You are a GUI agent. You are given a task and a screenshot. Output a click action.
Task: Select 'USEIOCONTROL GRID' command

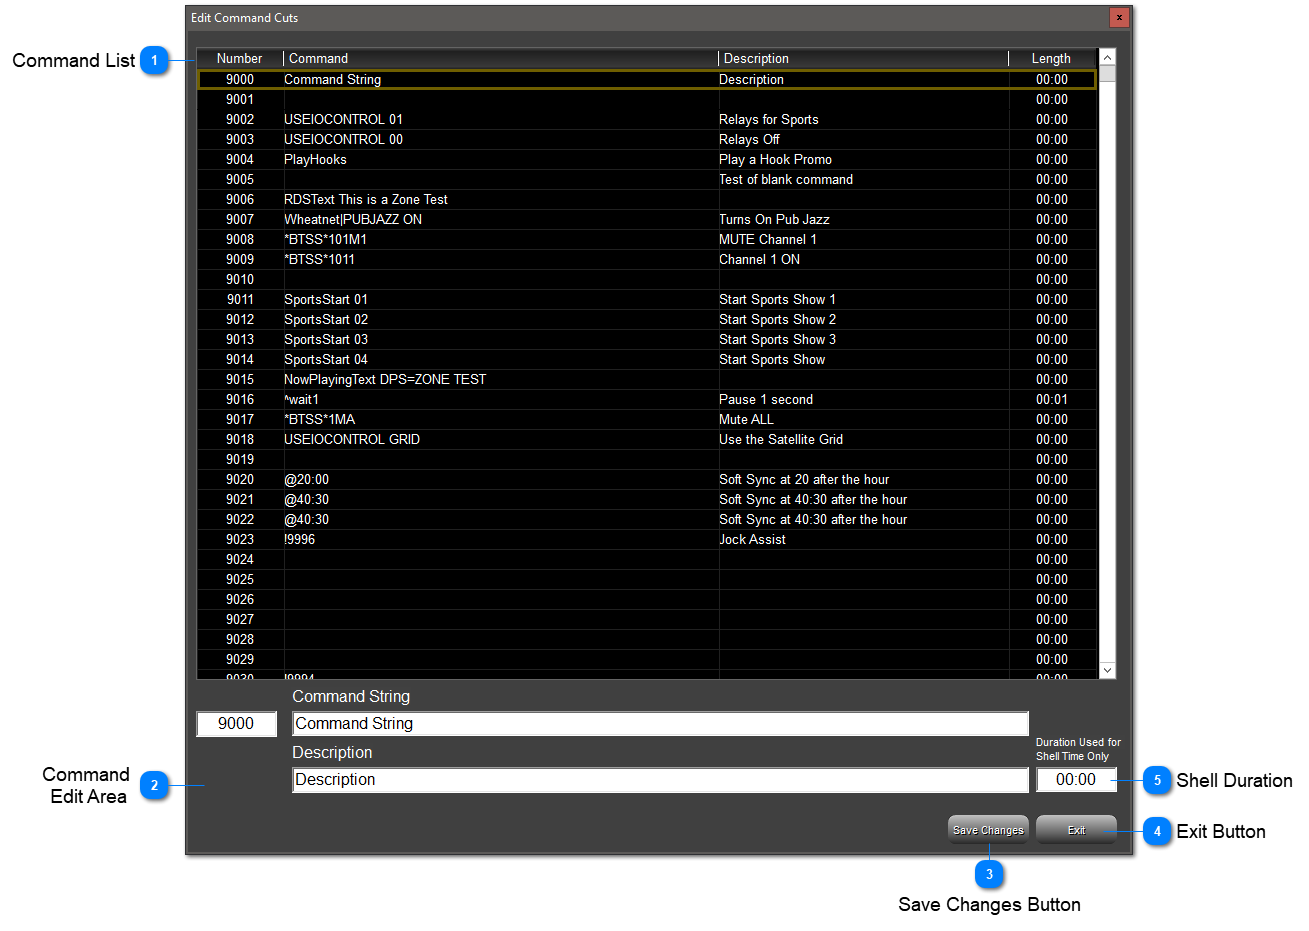click(352, 440)
